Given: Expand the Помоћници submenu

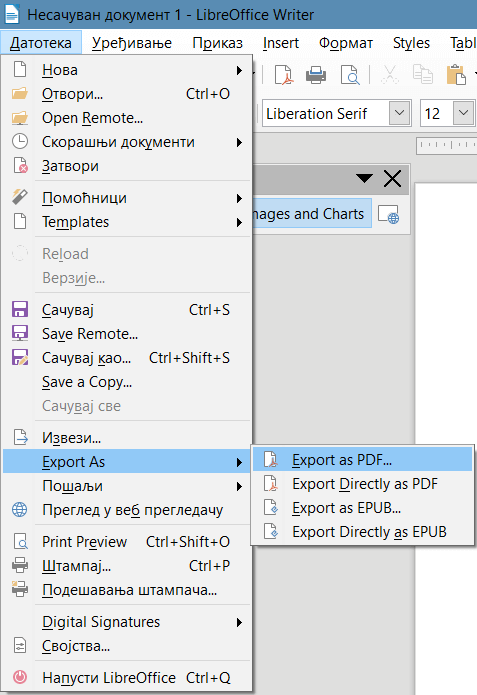Looking at the screenshot, I should pyautogui.click(x=128, y=198).
